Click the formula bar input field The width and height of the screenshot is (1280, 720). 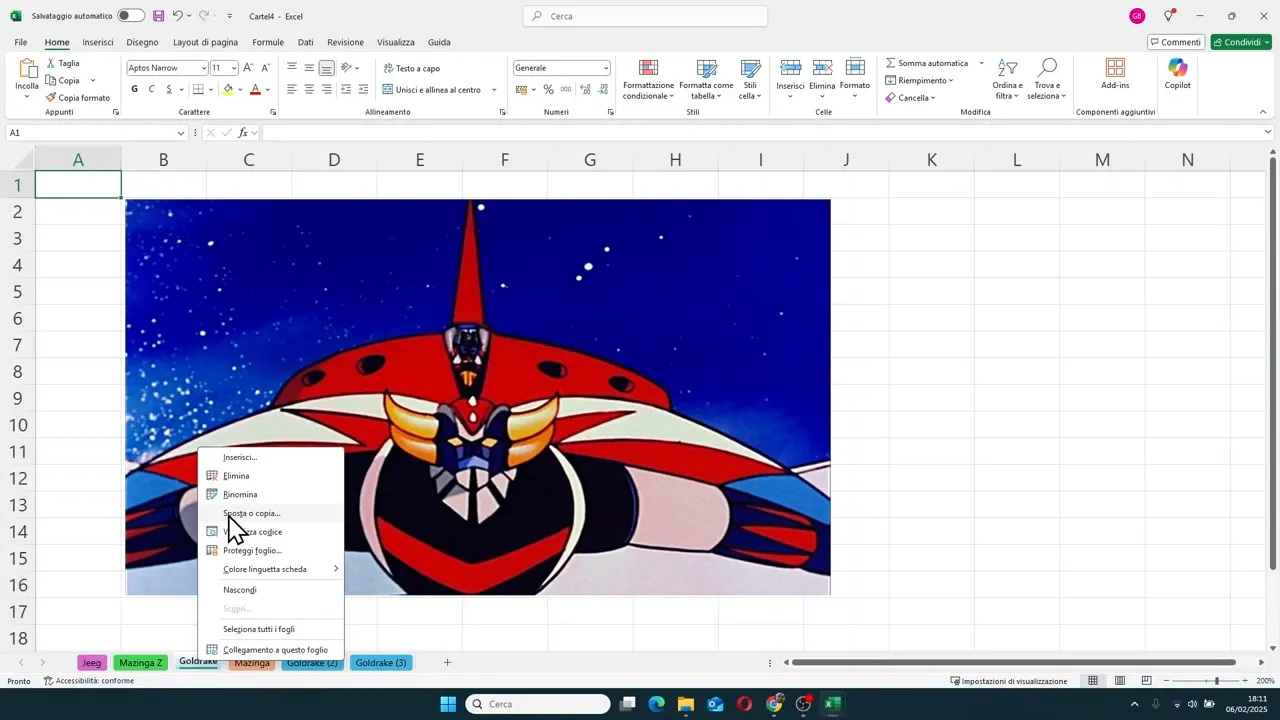(x=762, y=133)
